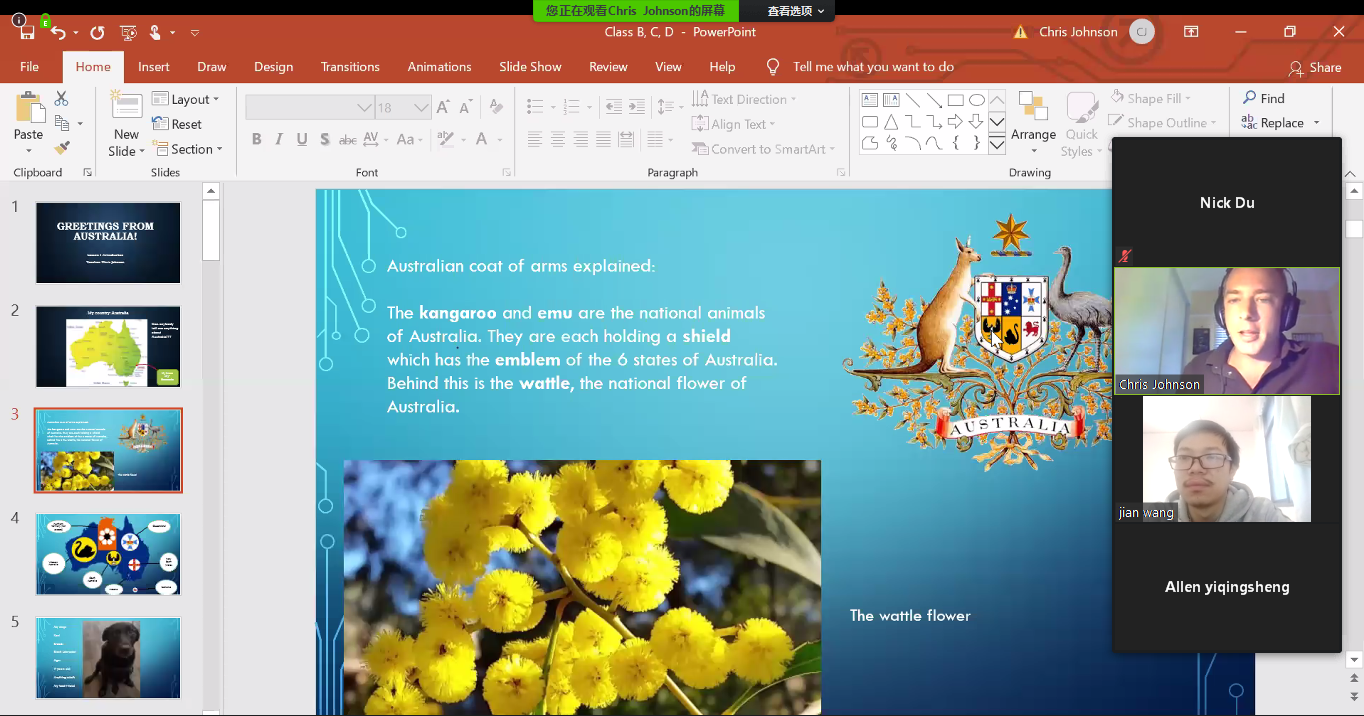The height and width of the screenshot is (716, 1364).
Task: Open the Layout dropdown
Action: point(186,99)
